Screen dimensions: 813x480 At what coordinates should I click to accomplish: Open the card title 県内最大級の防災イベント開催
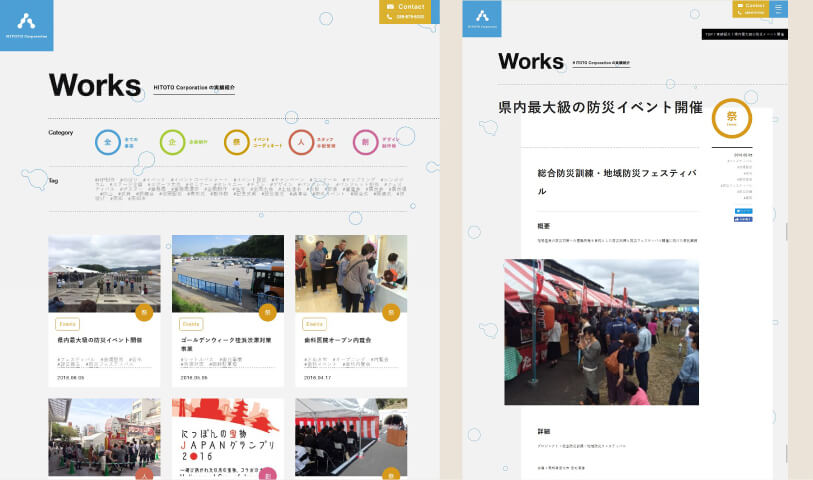pyautogui.click(x=100, y=340)
